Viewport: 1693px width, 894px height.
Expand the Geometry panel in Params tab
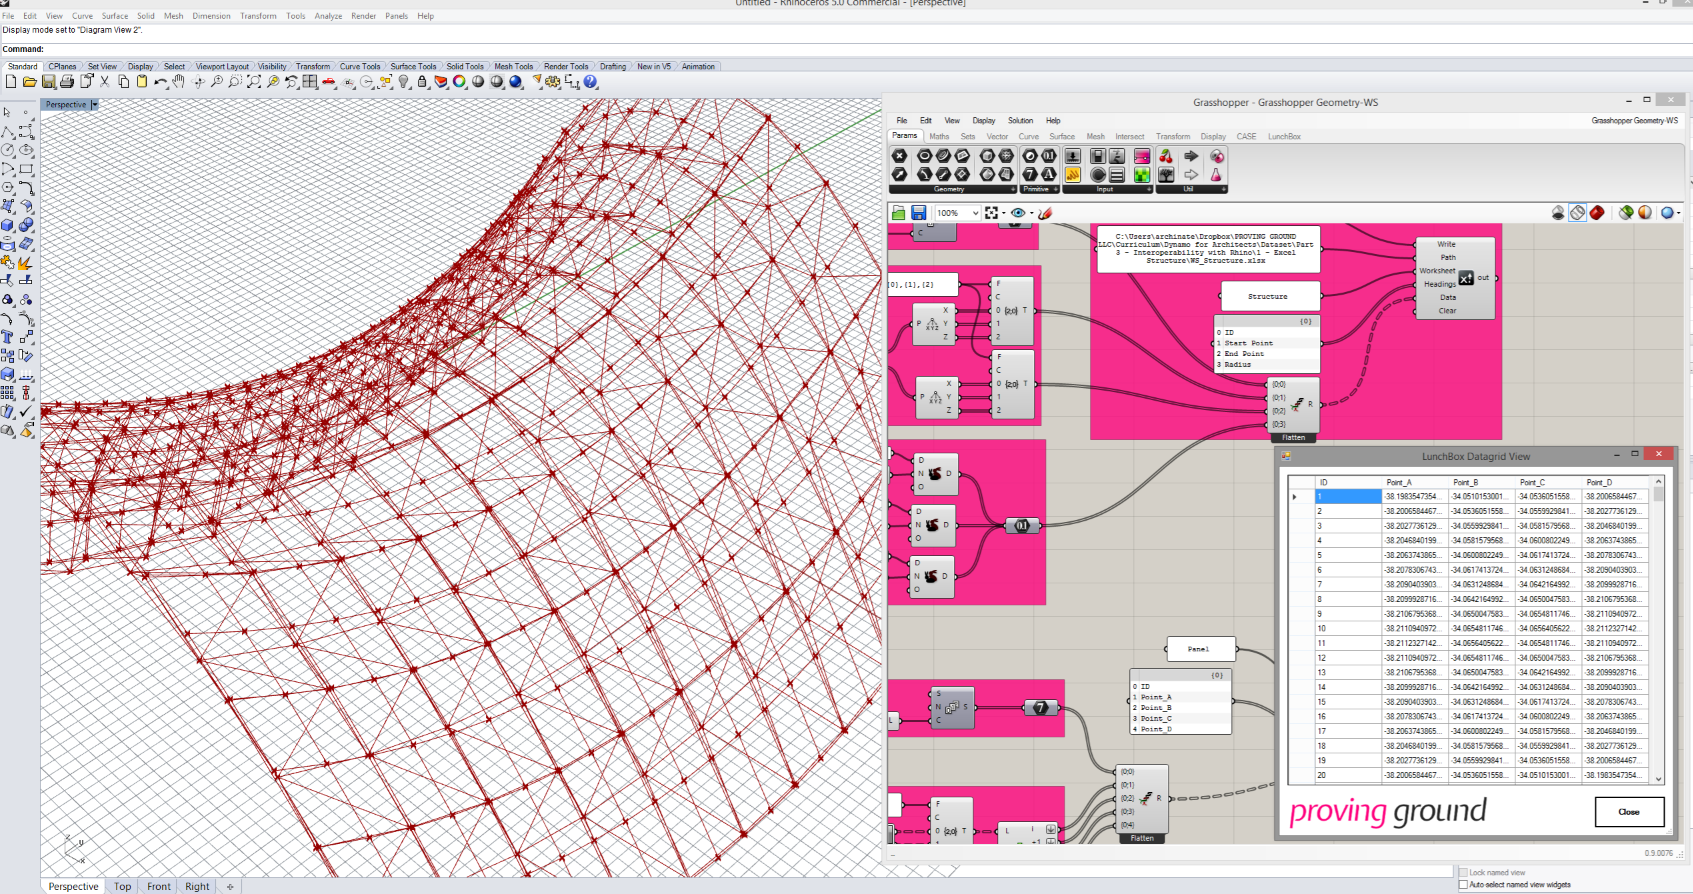tap(1013, 189)
